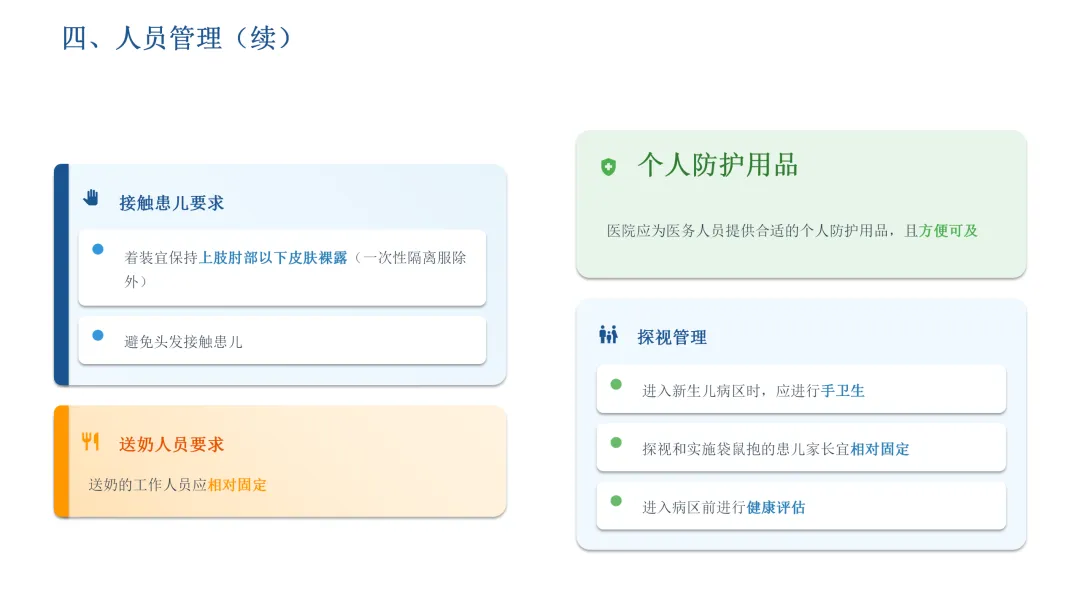The width and height of the screenshot is (1080, 608).
Task: Click the green bullet beside 进入病区前
Action: 616,501
